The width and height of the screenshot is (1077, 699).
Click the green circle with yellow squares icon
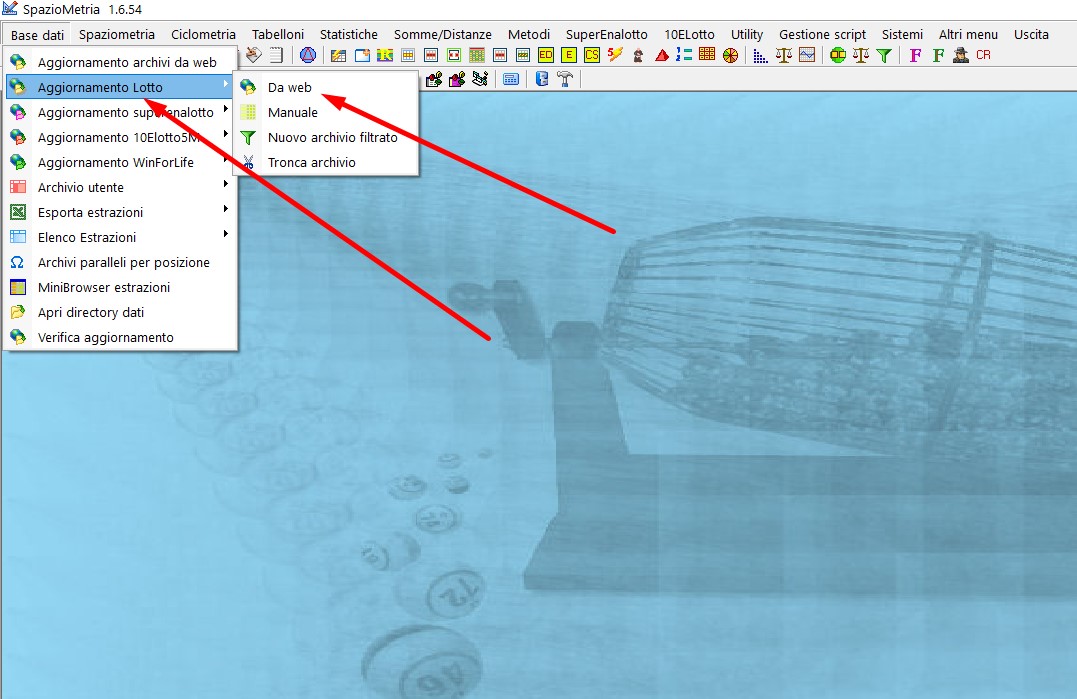[x=838, y=55]
